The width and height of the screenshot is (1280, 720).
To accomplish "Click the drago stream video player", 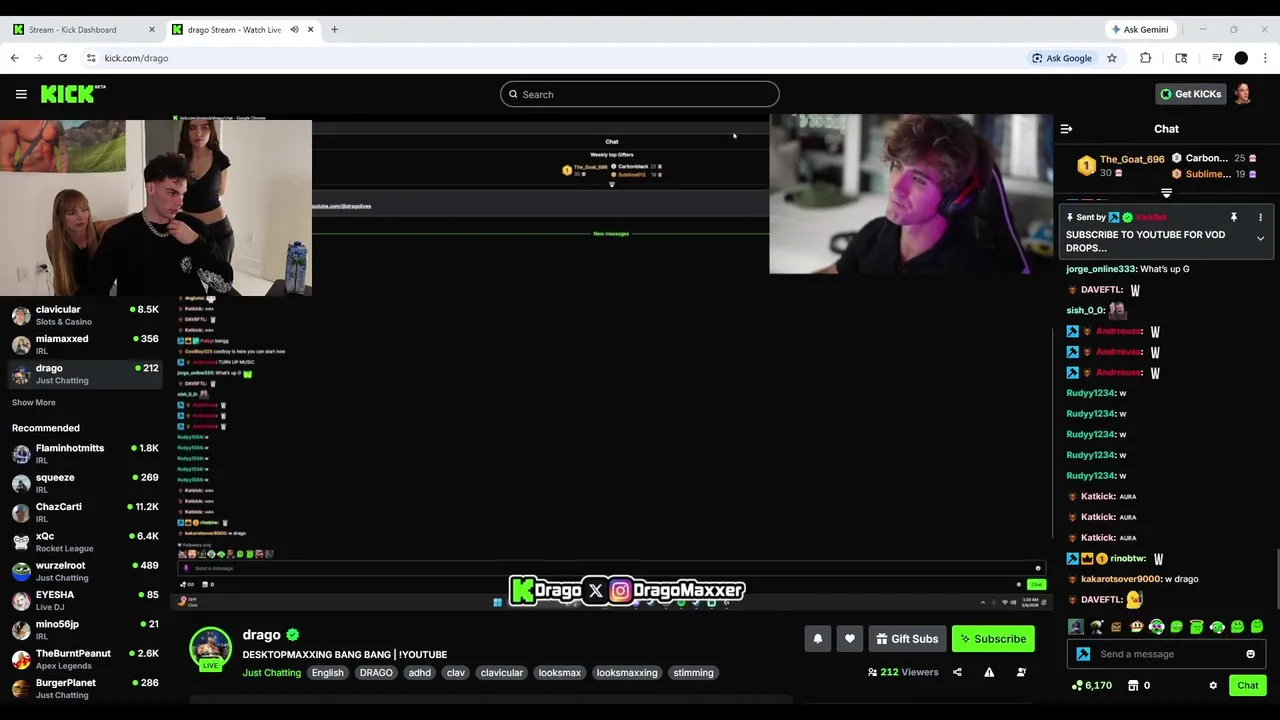I will (611, 361).
